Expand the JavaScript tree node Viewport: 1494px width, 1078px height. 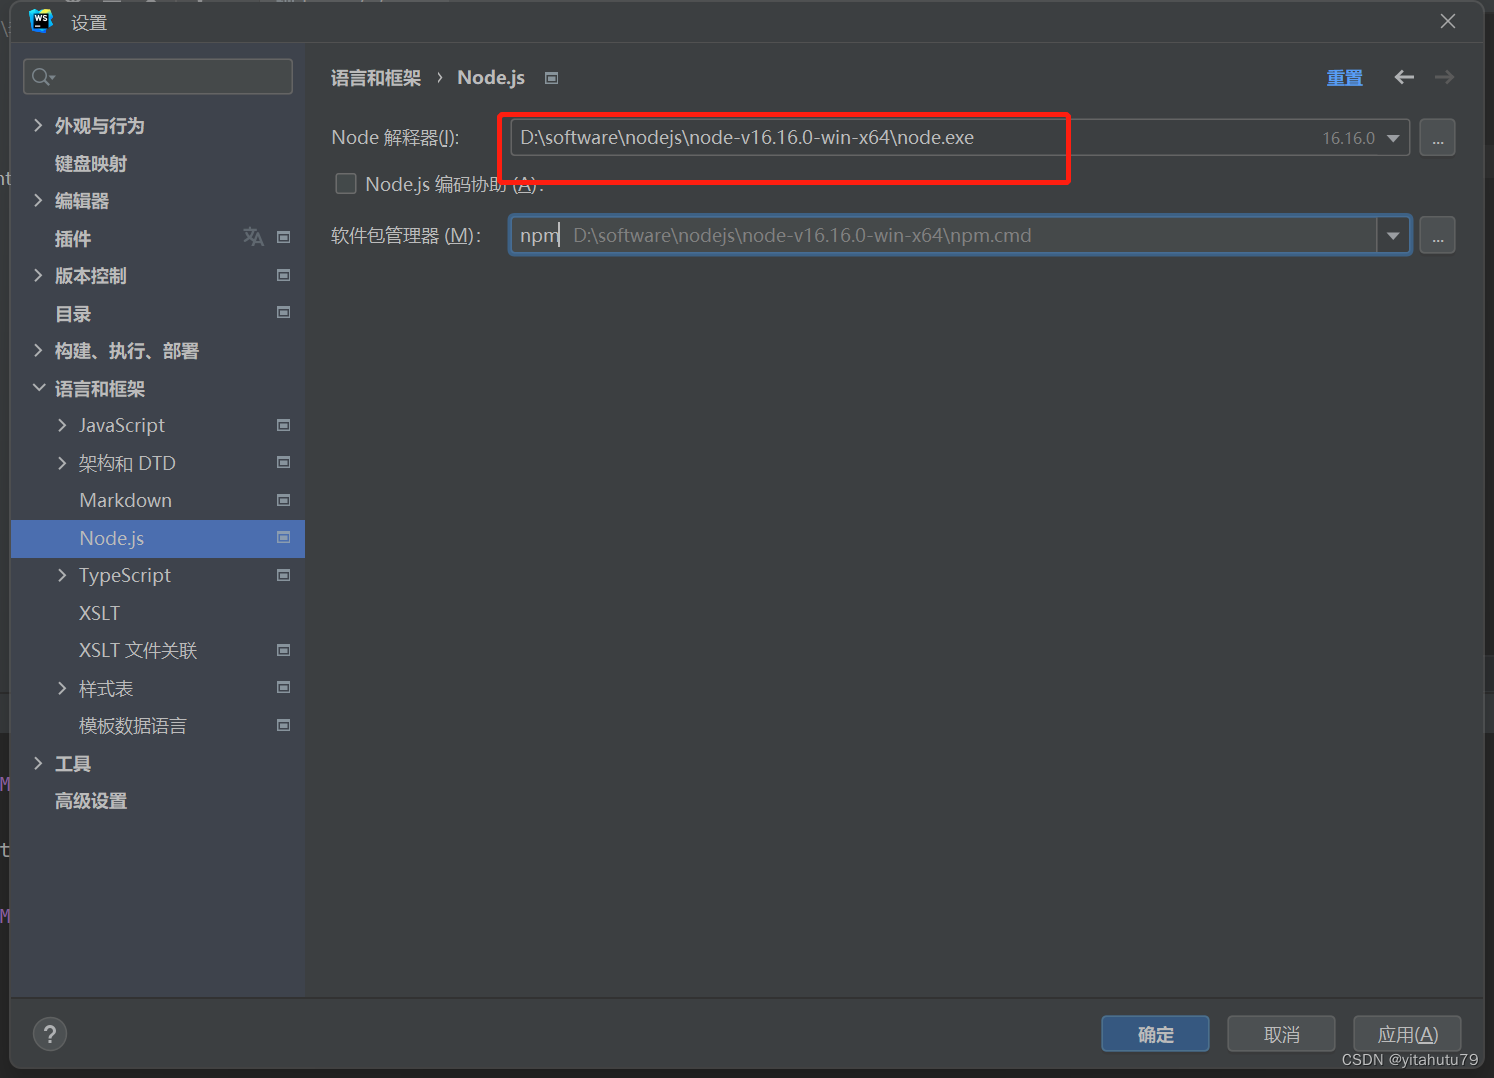tap(62, 425)
